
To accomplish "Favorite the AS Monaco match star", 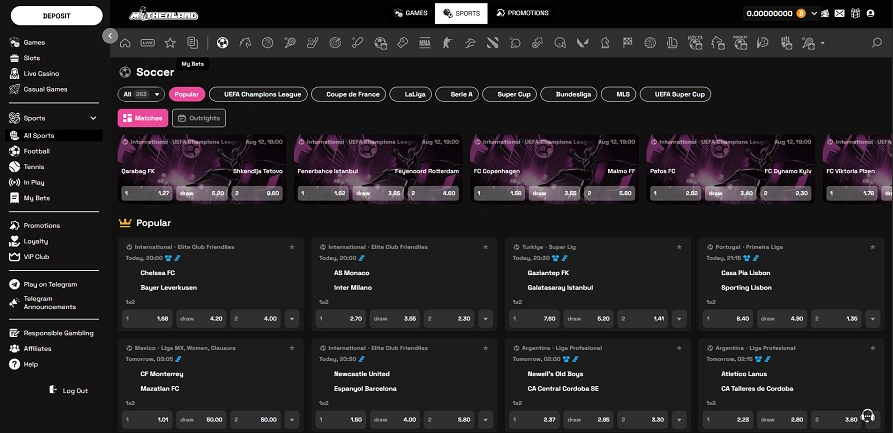I will click(486, 247).
